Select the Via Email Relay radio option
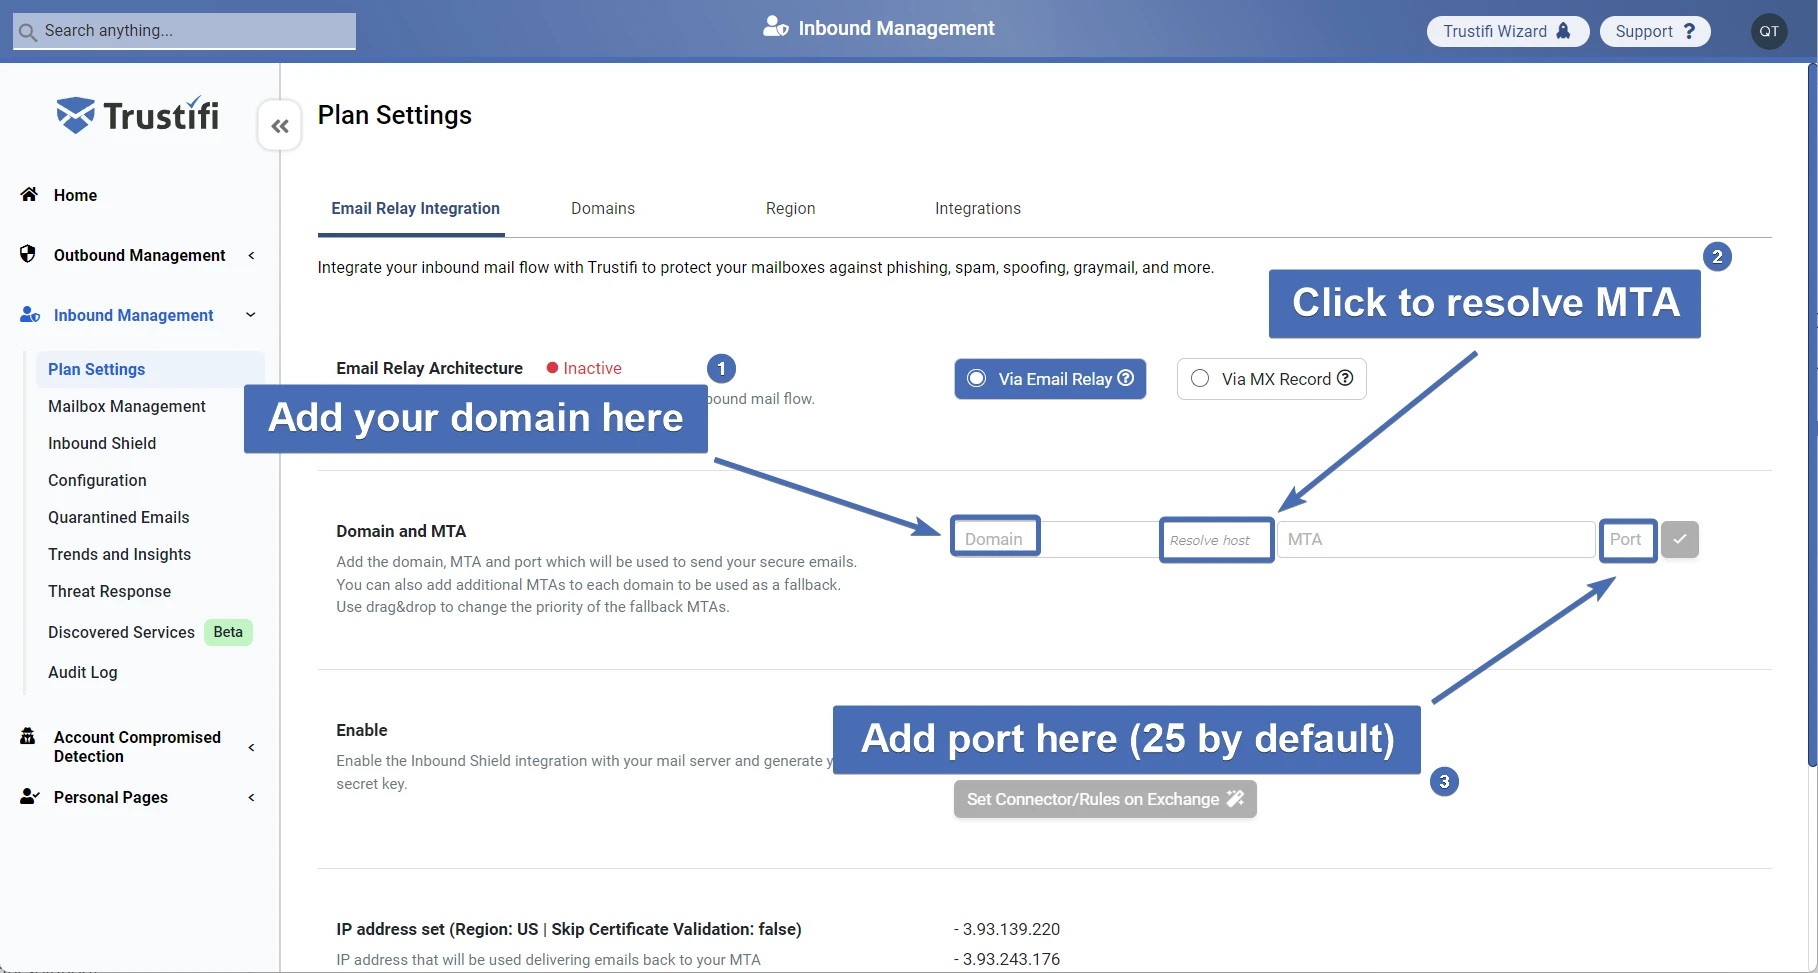1818x973 pixels. tap(977, 379)
